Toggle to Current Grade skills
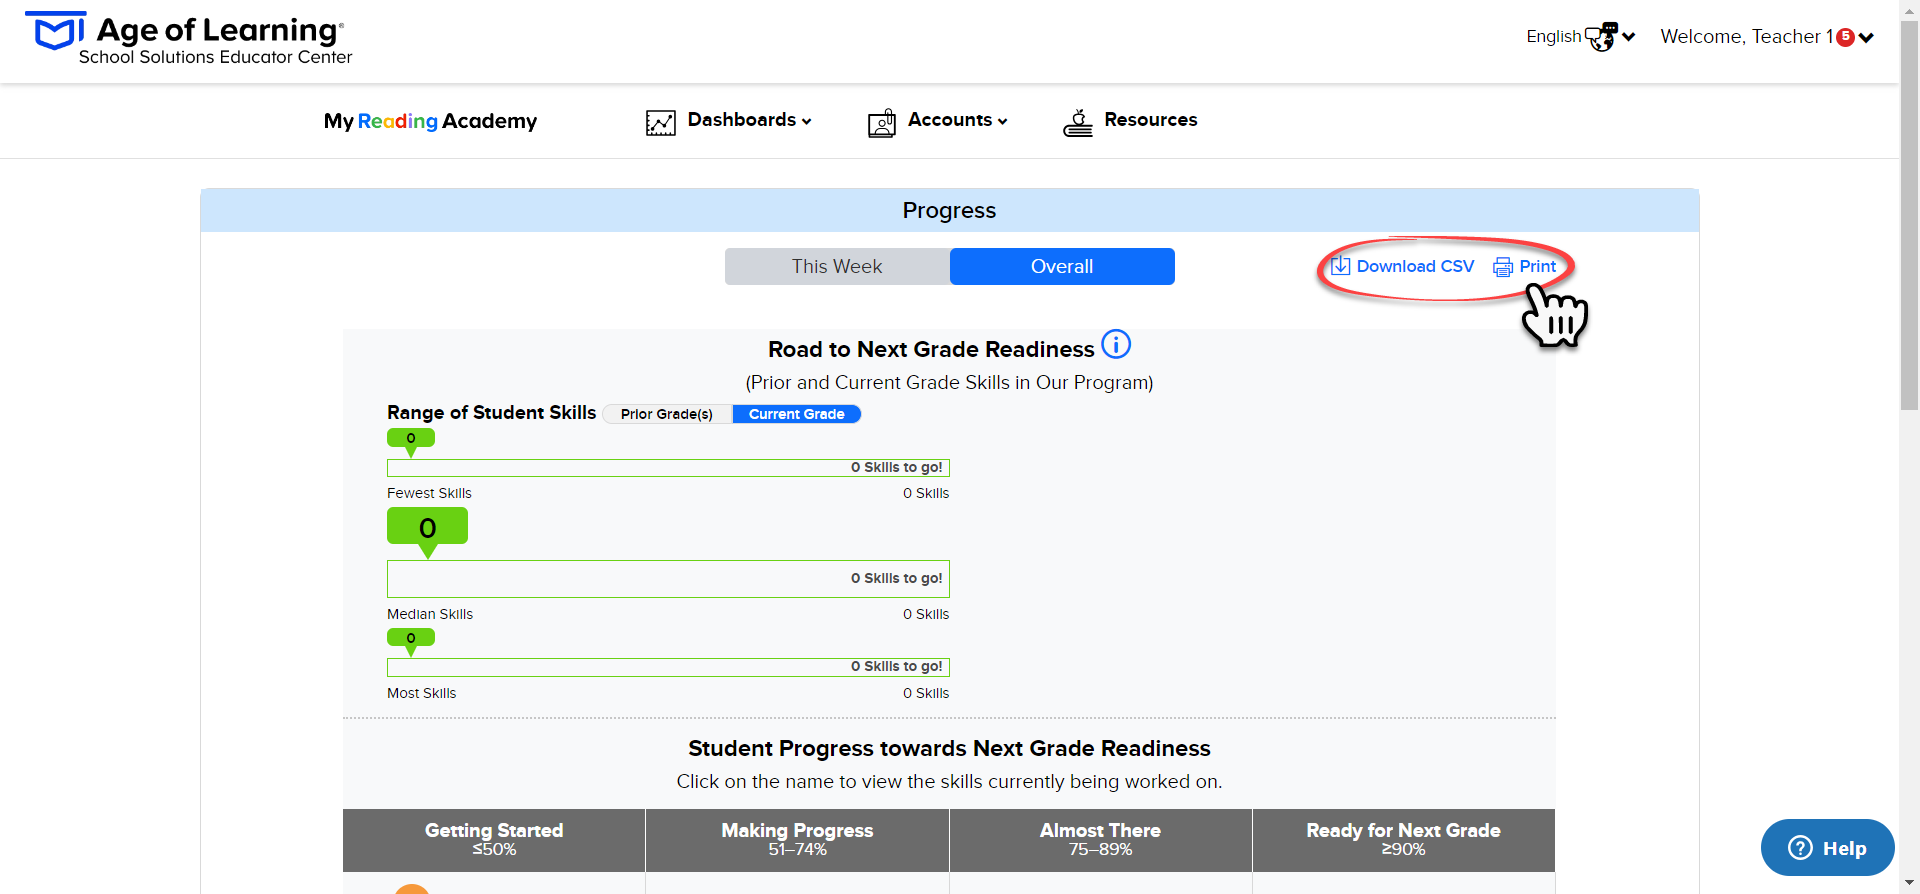 [x=797, y=414]
